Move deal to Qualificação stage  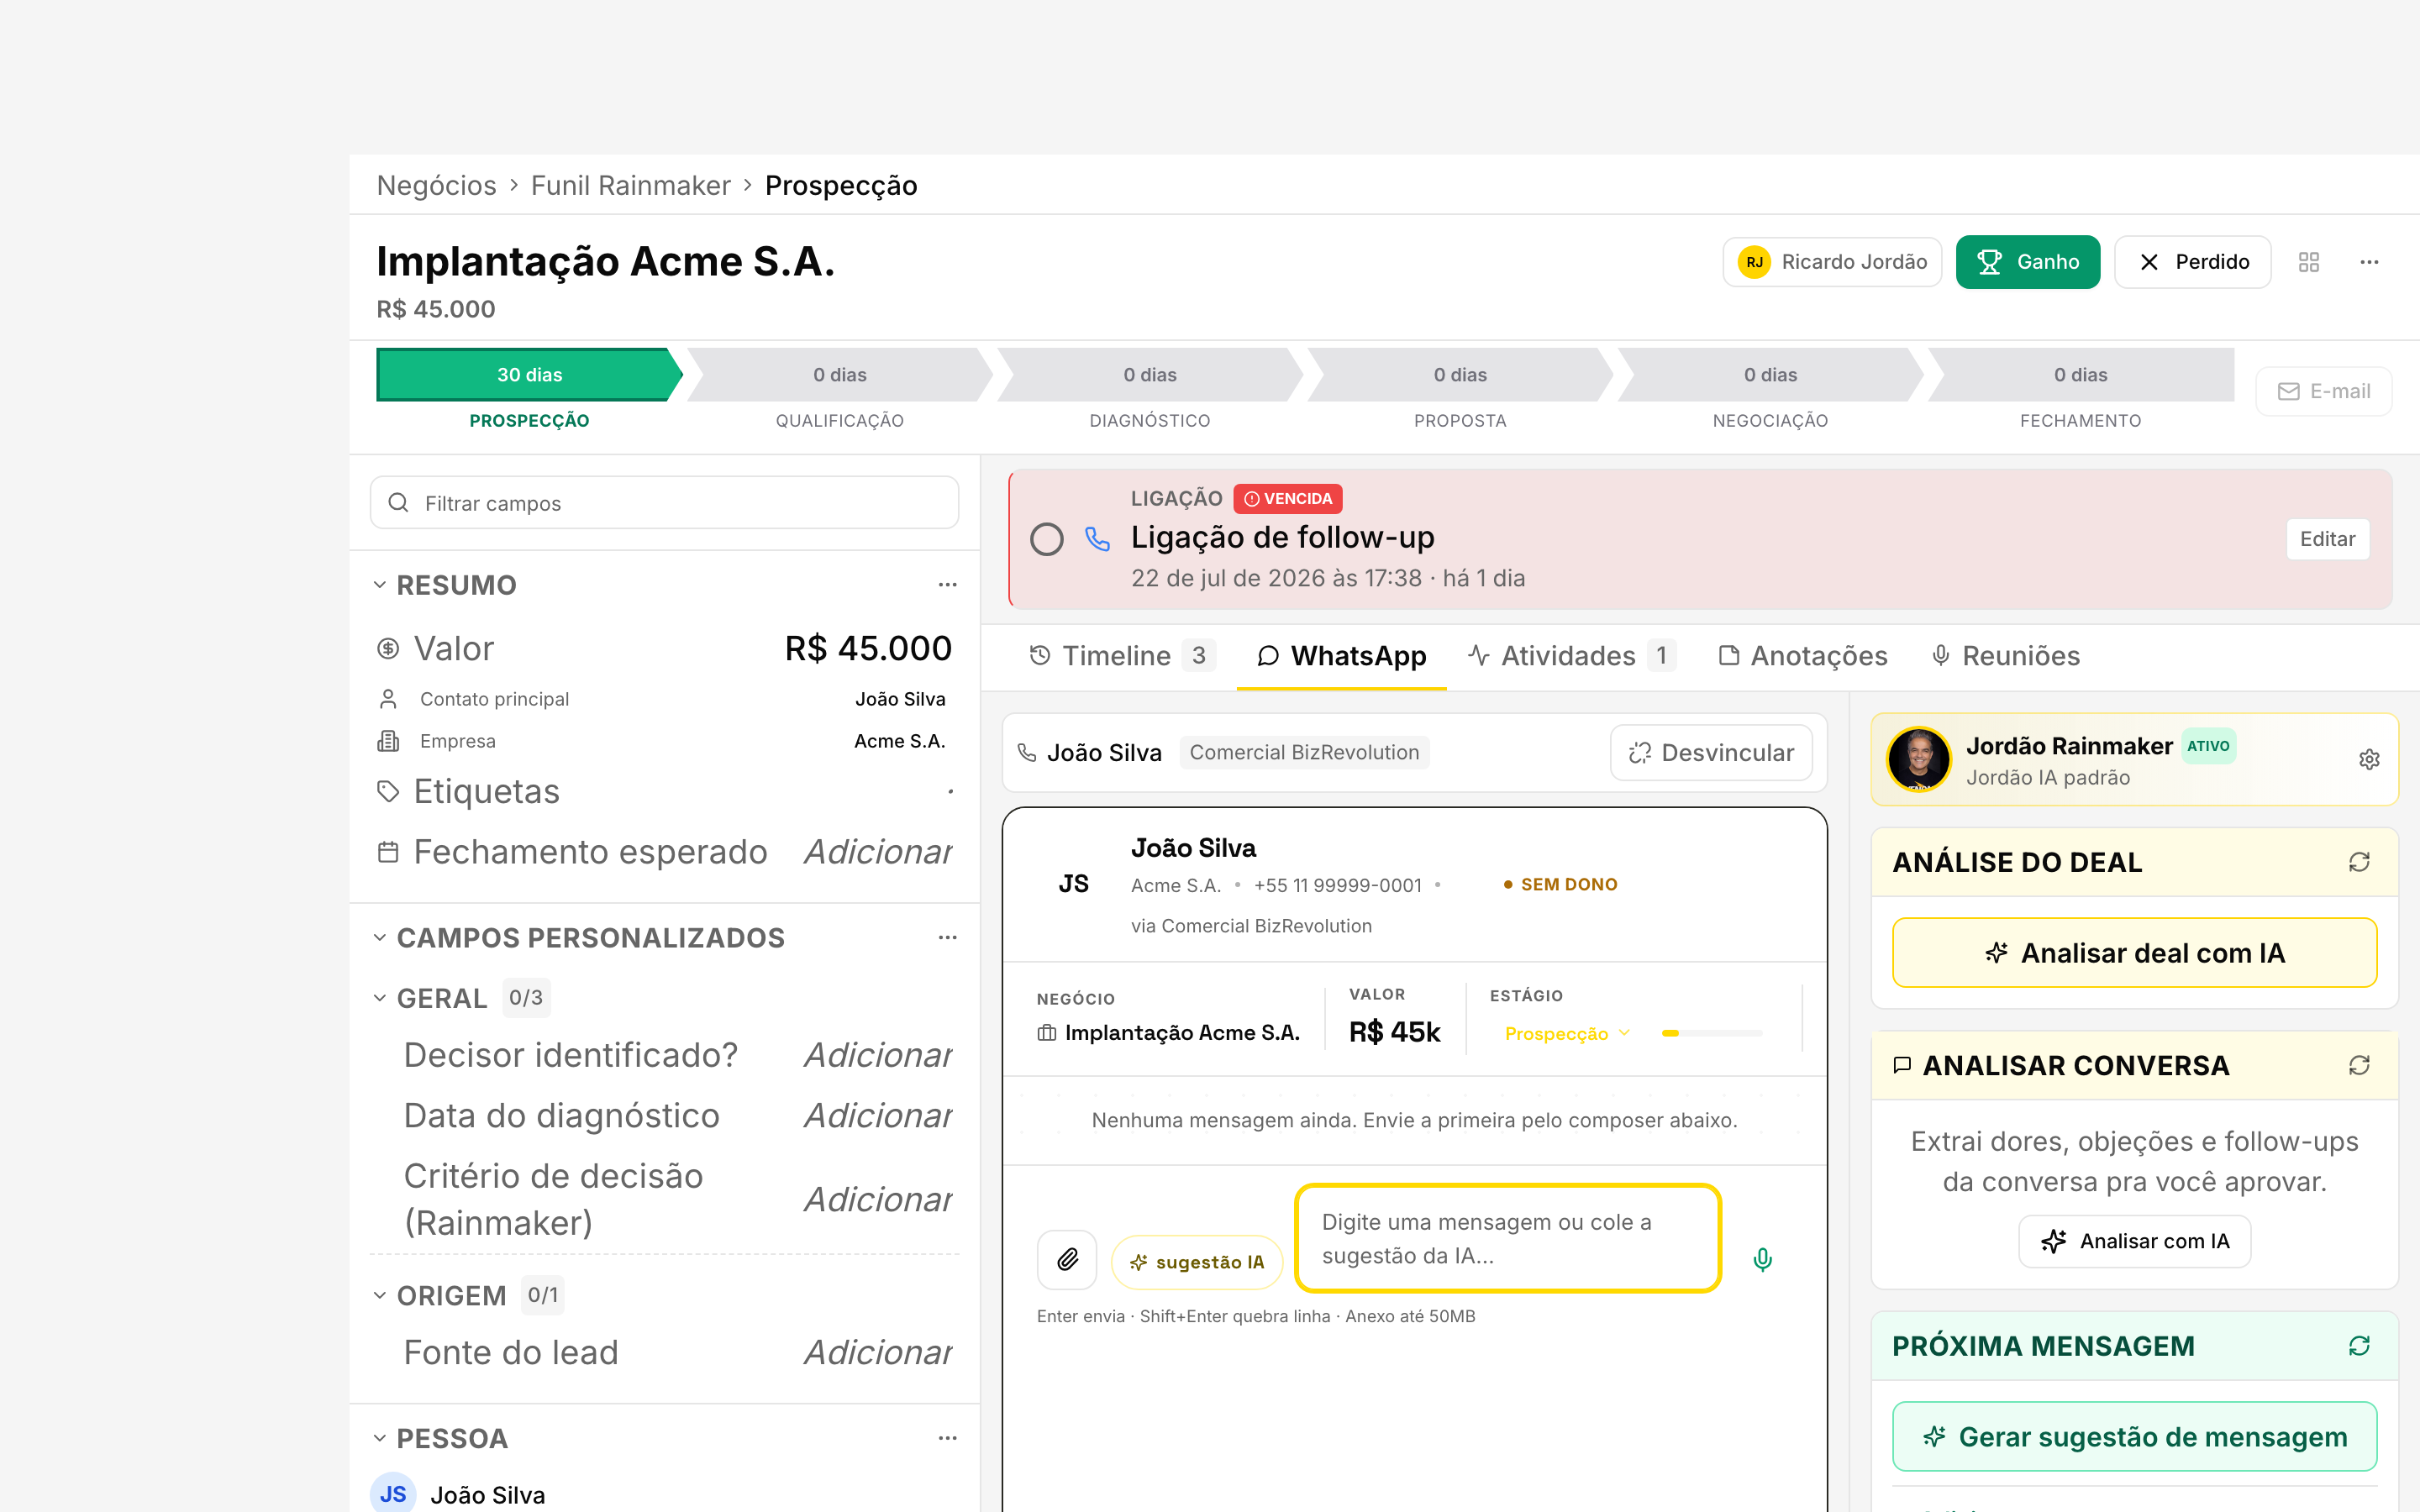[840, 375]
